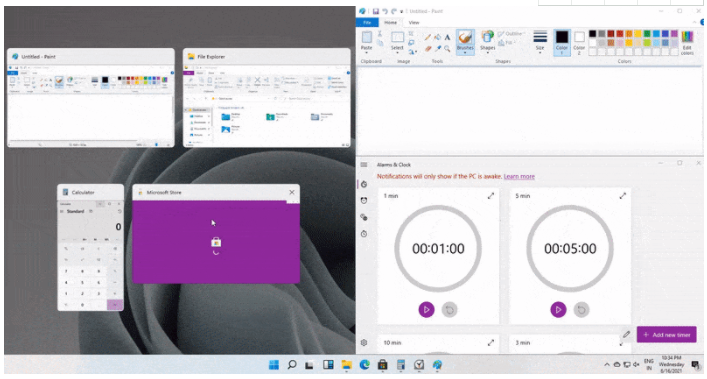Select the Text tool in Paint
Screen dimensions: 707x379
(447, 37)
